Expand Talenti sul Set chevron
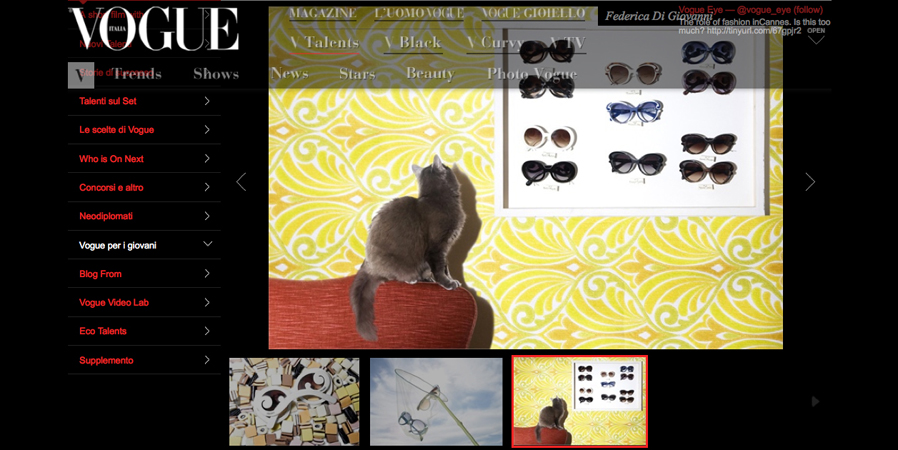This screenshot has height=450, width=898. 207,101
